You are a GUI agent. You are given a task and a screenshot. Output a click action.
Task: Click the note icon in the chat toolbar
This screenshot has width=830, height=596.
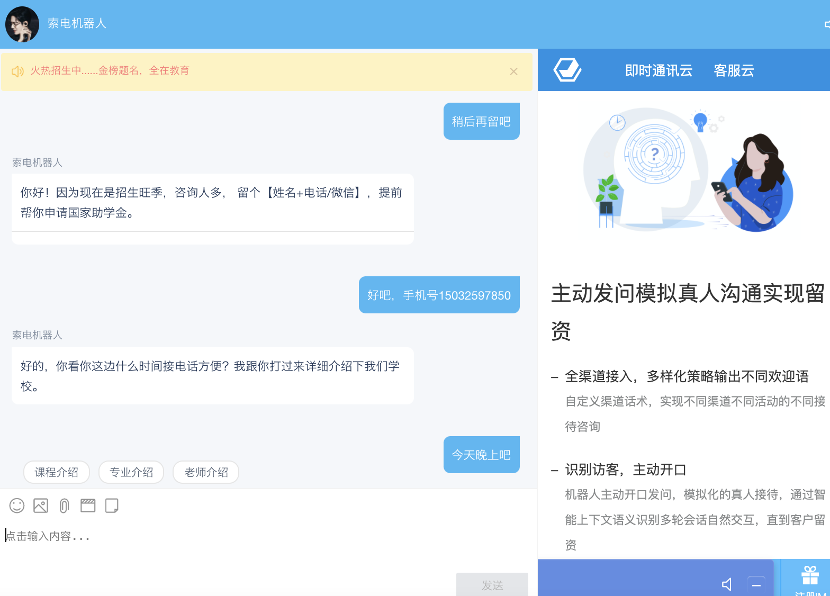[x=112, y=506]
